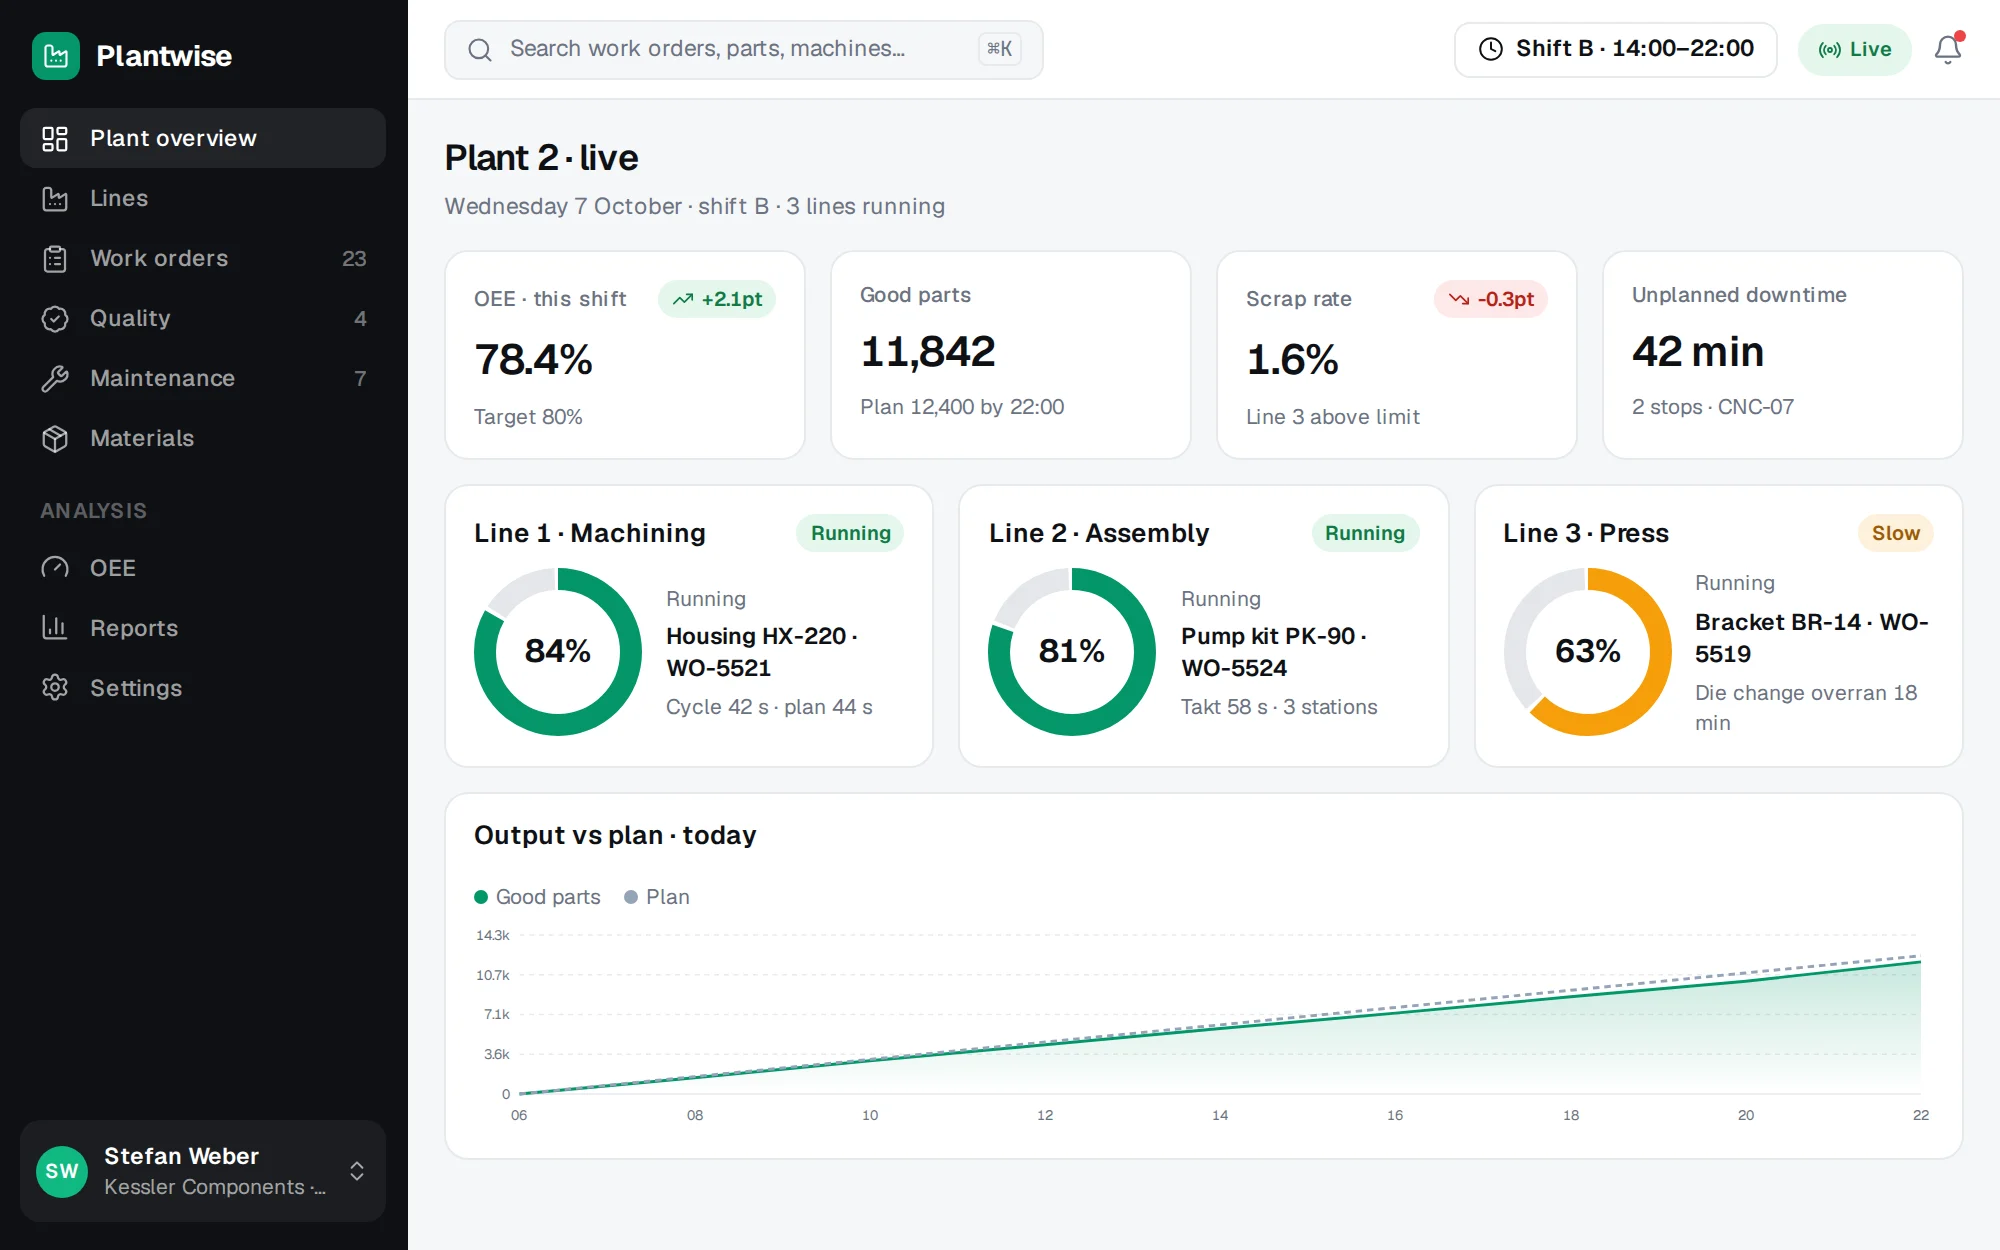Screen dimensions: 2000x1250
Task: Click the Materials box icon
Action: point(55,438)
